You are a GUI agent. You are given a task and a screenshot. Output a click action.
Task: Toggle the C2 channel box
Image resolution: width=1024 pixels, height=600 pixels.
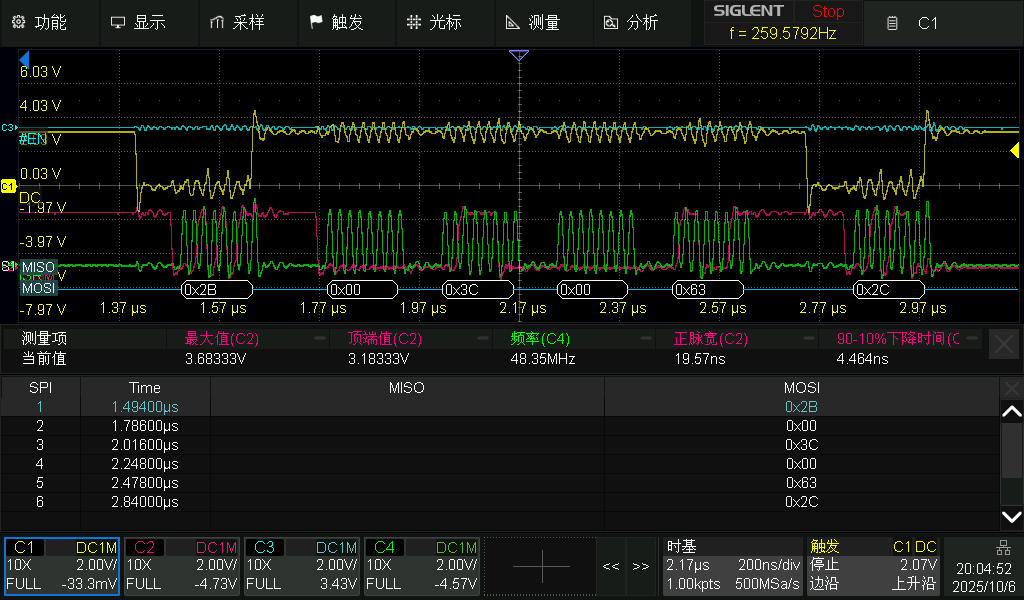tap(182, 566)
